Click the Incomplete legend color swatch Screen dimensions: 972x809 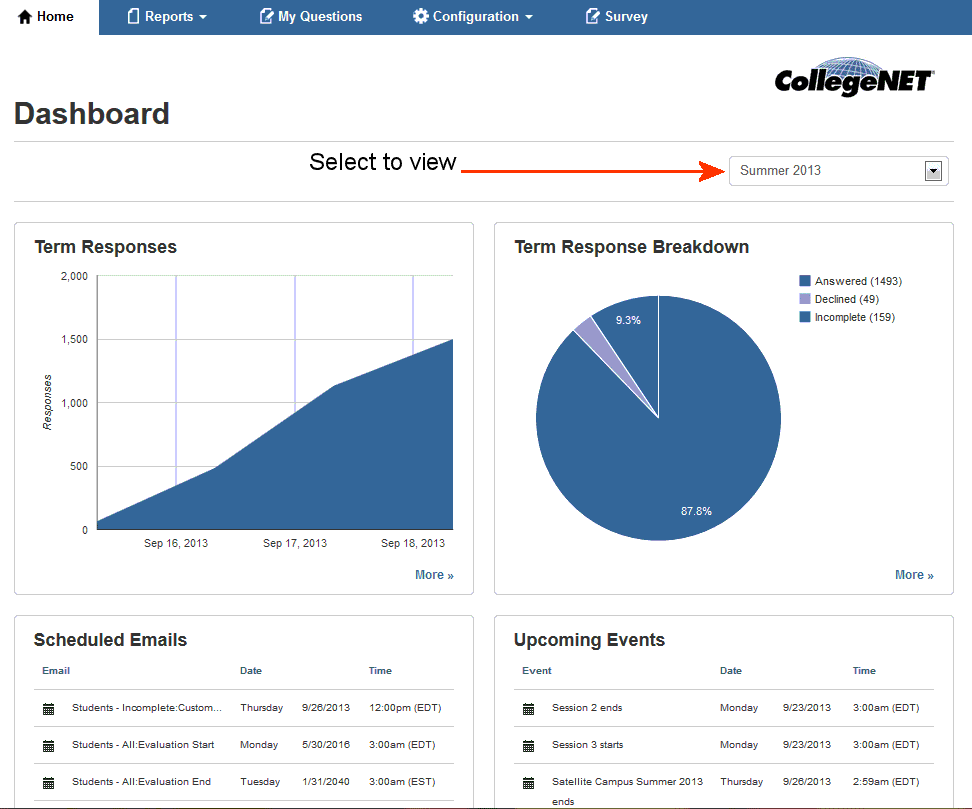point(805,317)
